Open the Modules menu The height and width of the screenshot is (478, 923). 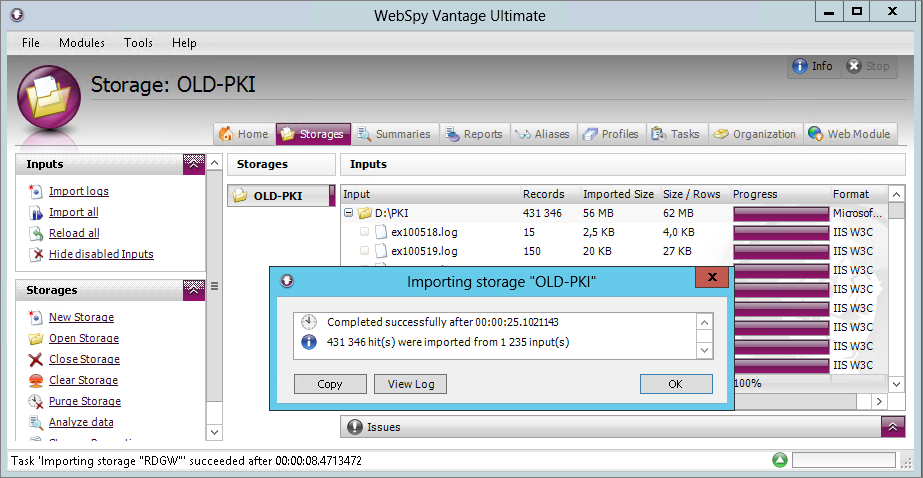tap(82, 43)
